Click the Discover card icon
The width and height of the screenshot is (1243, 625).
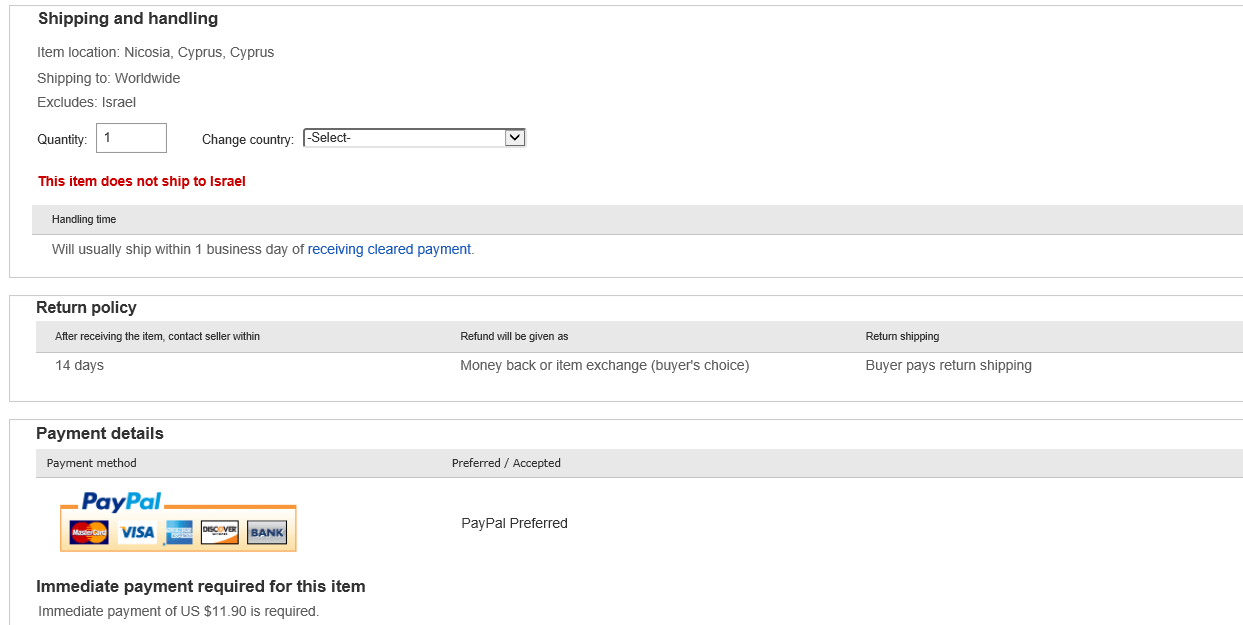[220, 533]
